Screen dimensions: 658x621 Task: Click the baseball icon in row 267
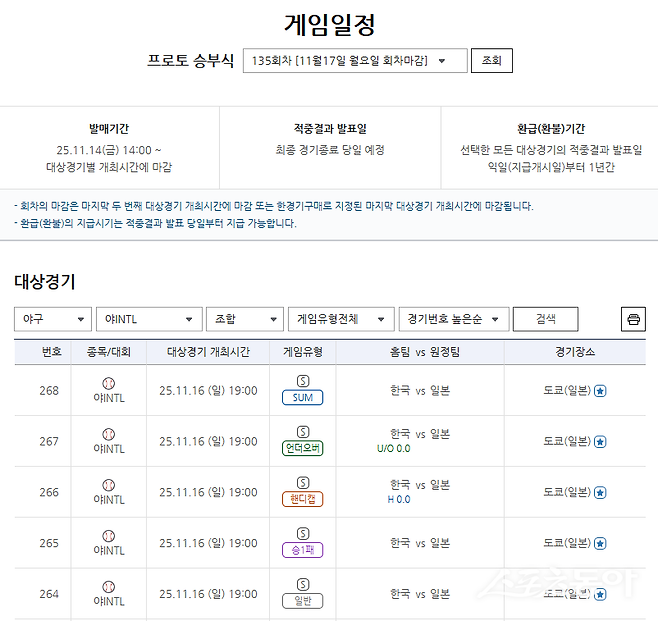[x=109, y=434]
